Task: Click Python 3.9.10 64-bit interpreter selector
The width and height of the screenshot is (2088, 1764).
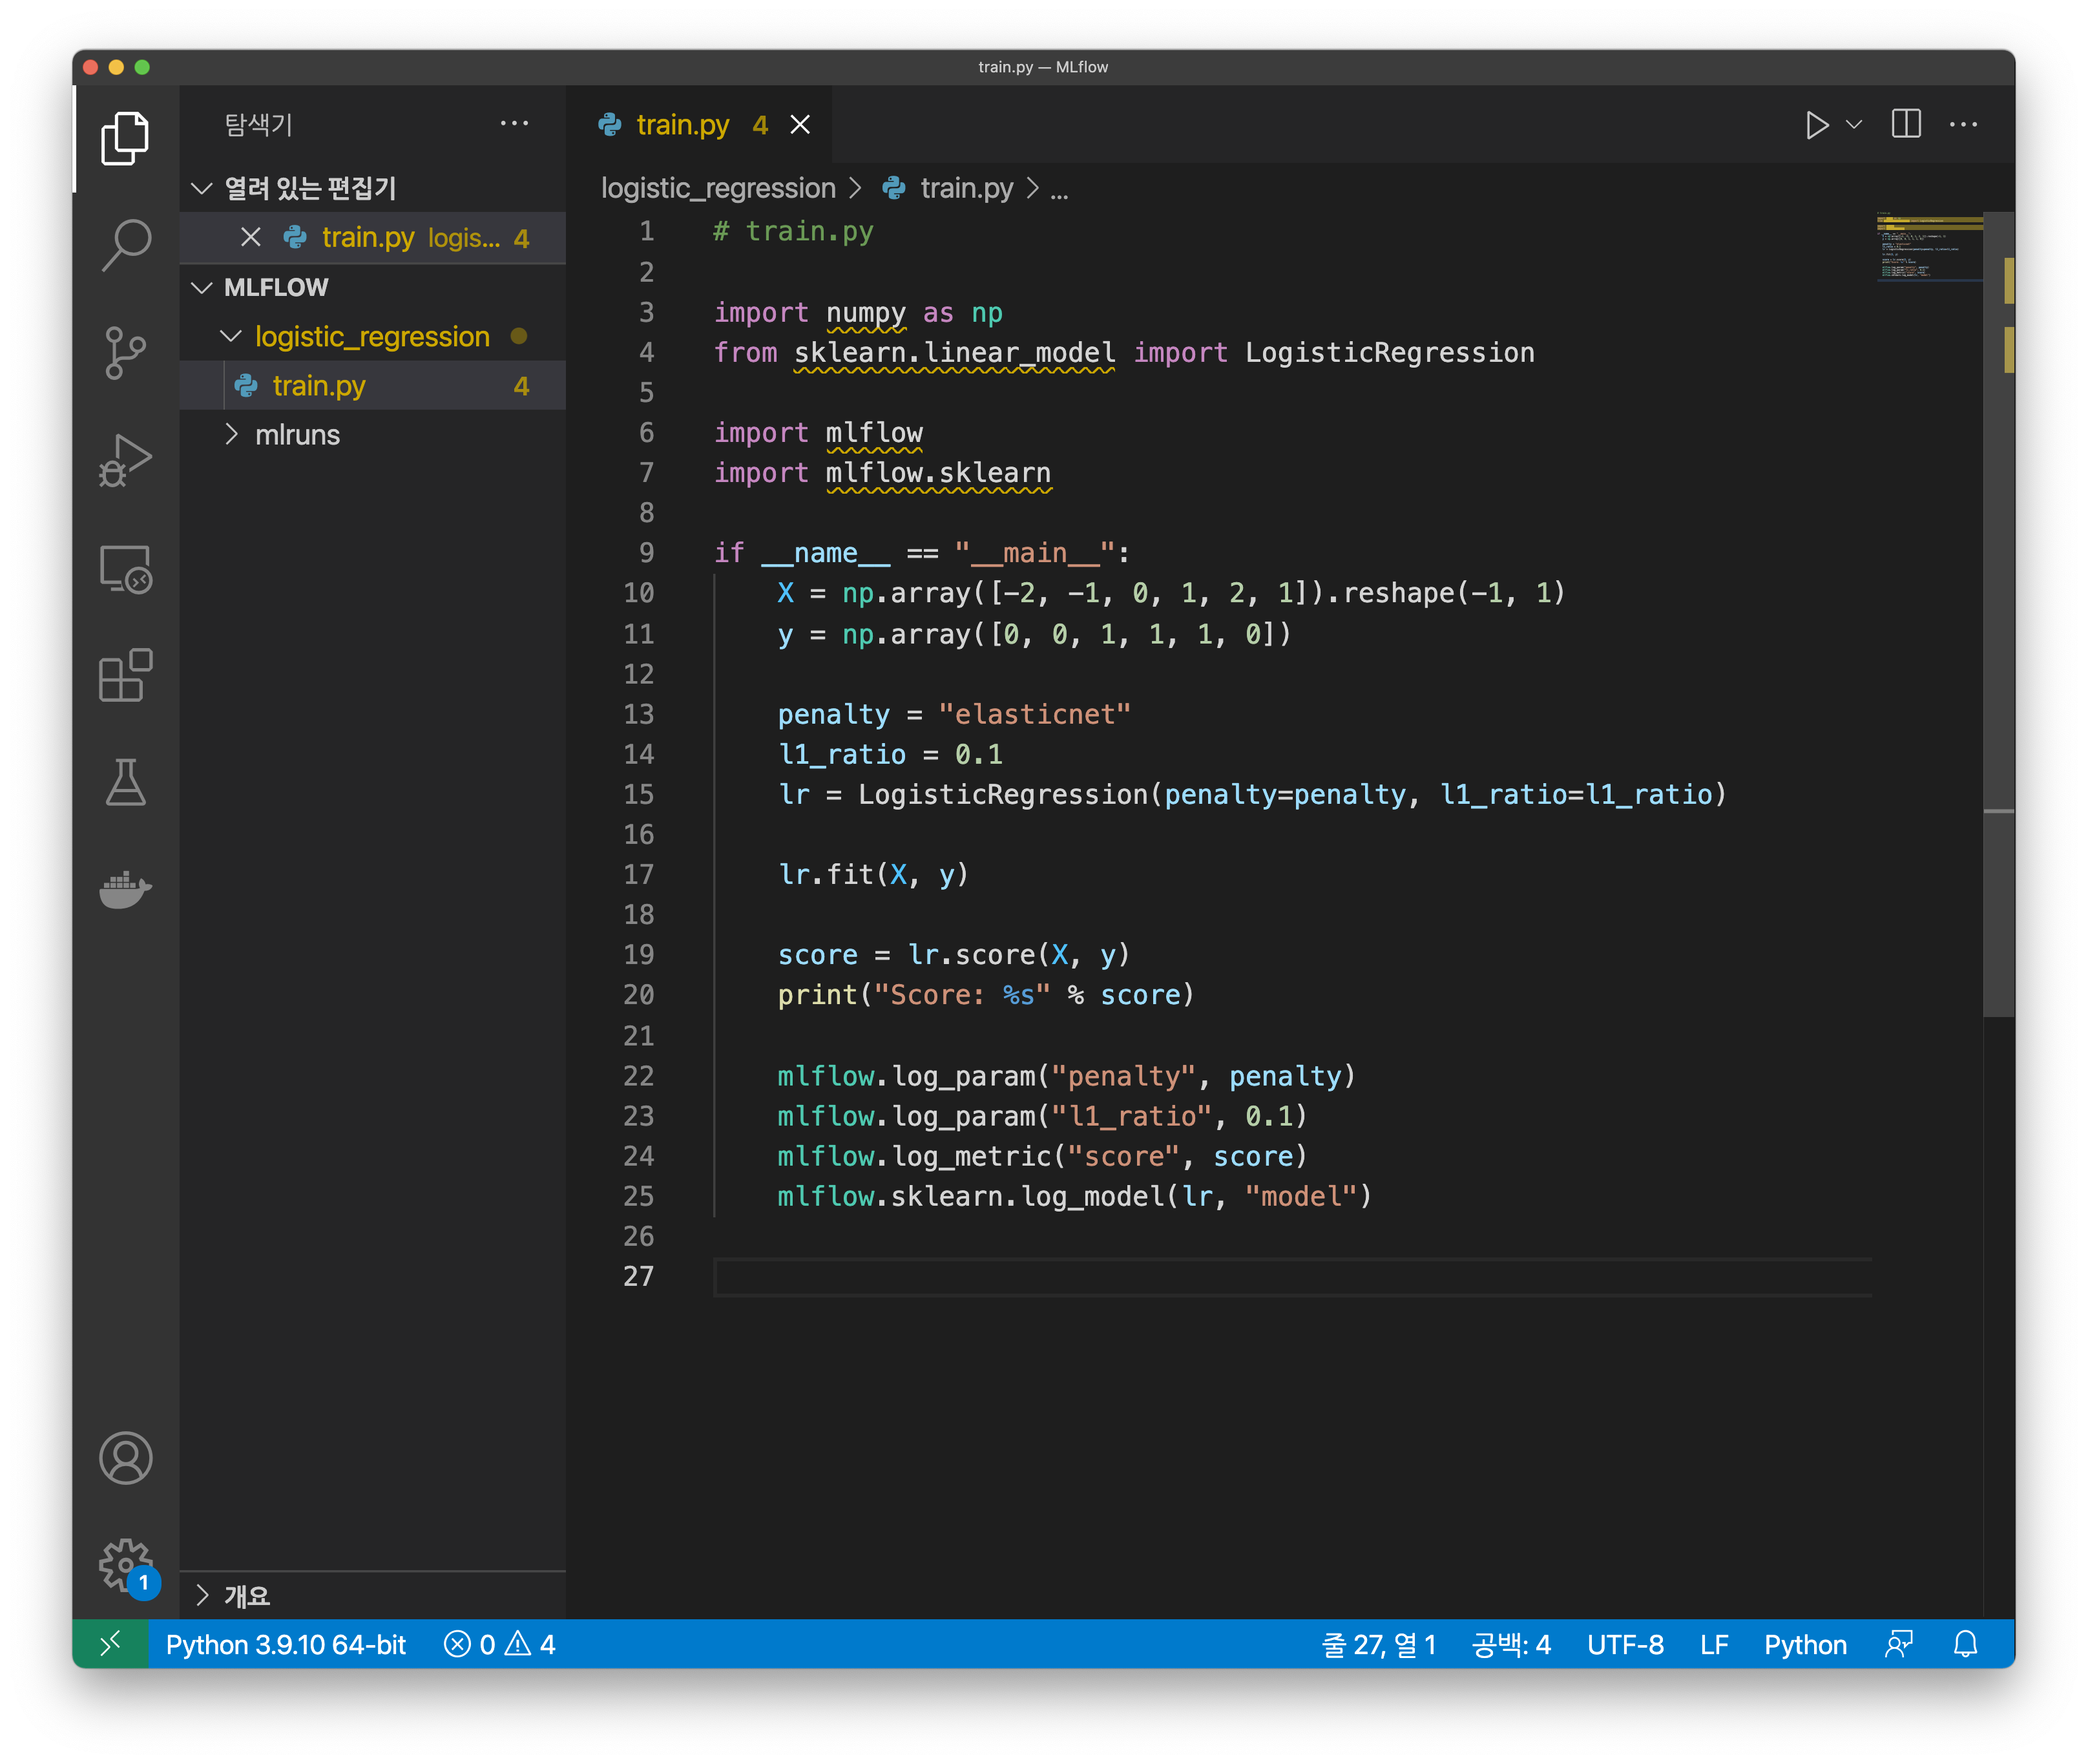Action: [286, 1645]
